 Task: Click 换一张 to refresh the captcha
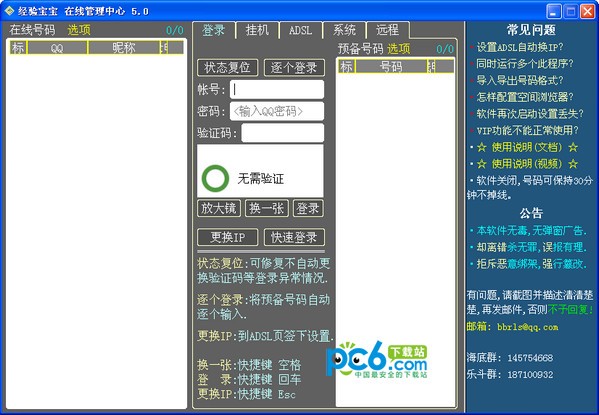click(267, 208)
